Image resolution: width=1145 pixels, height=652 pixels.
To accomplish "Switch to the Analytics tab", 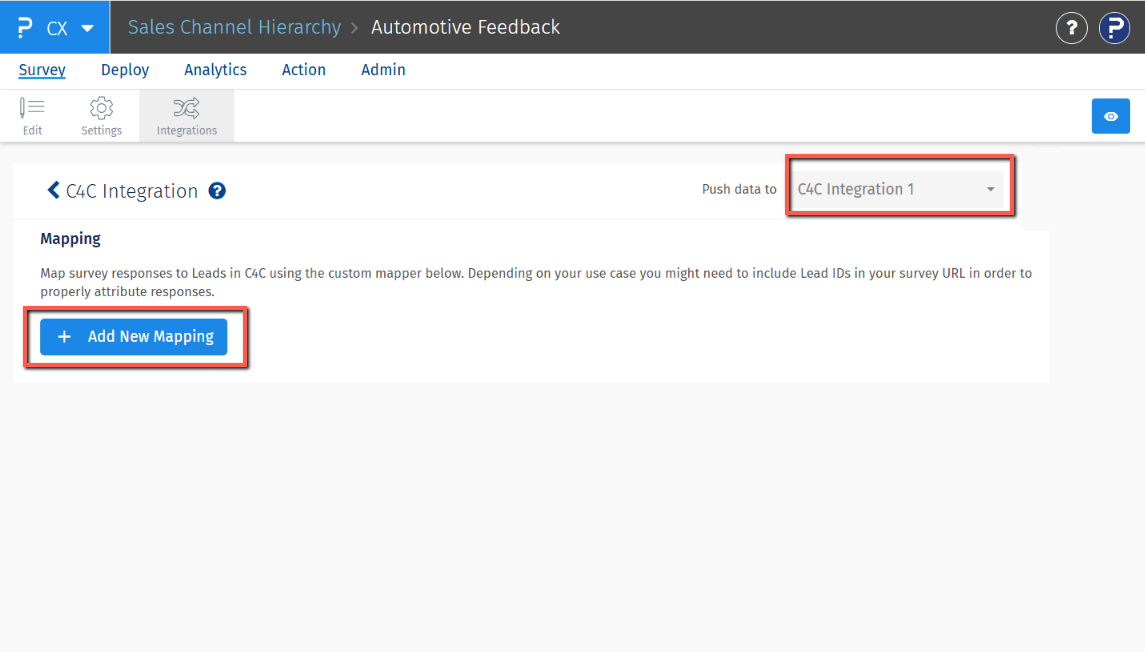I will pyautogui.click(x=215, y=70).
